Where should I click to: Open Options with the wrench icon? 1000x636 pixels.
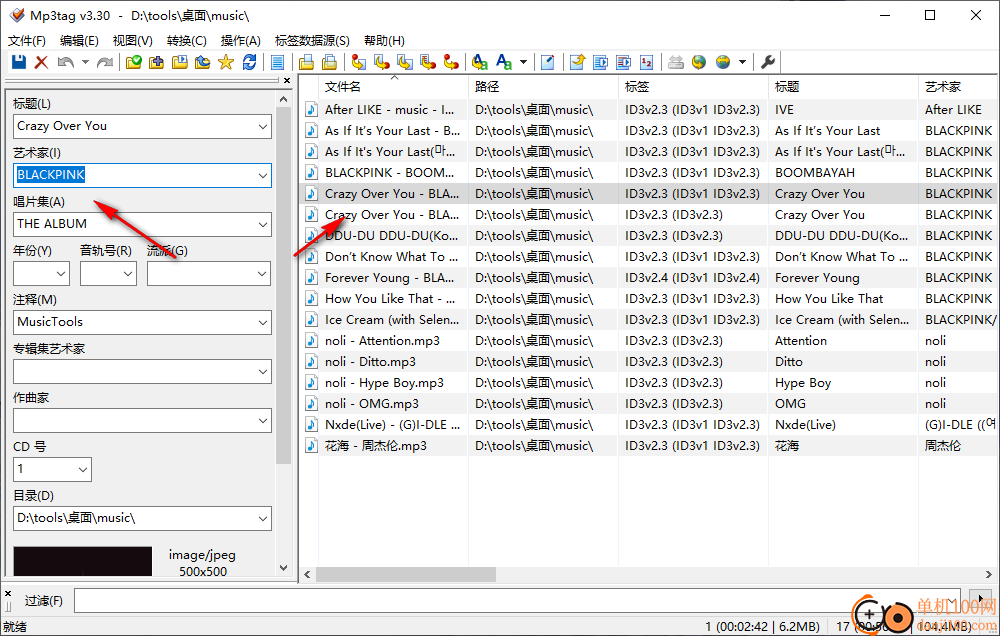click(768, 62)
